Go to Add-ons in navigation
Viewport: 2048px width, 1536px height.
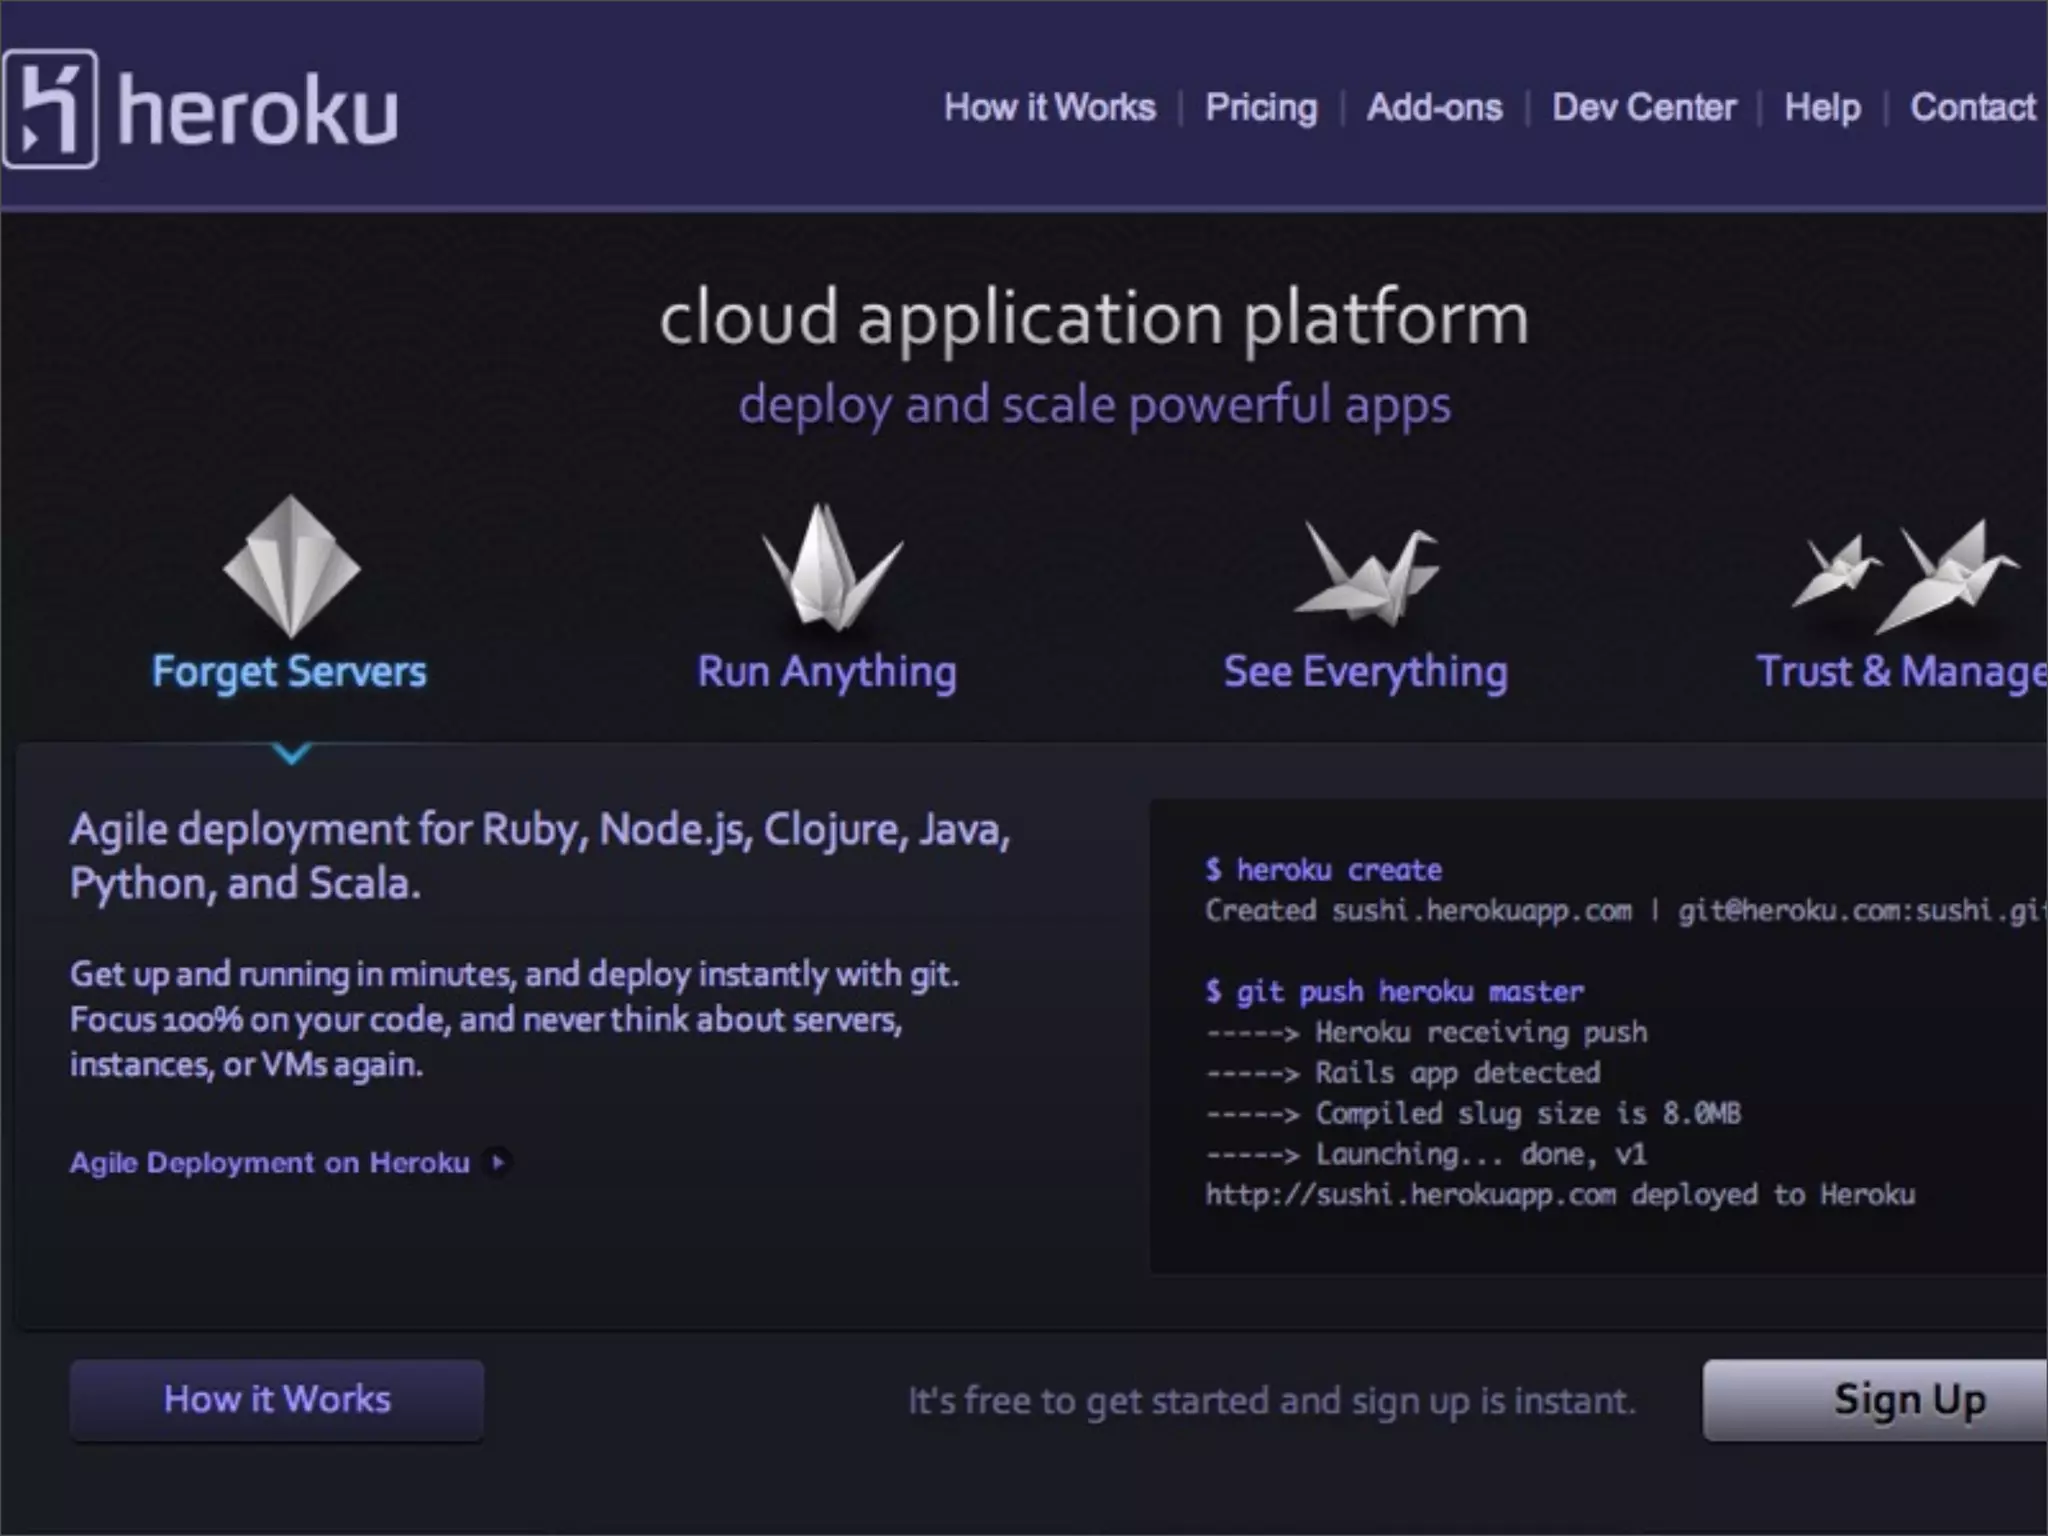1434,107
